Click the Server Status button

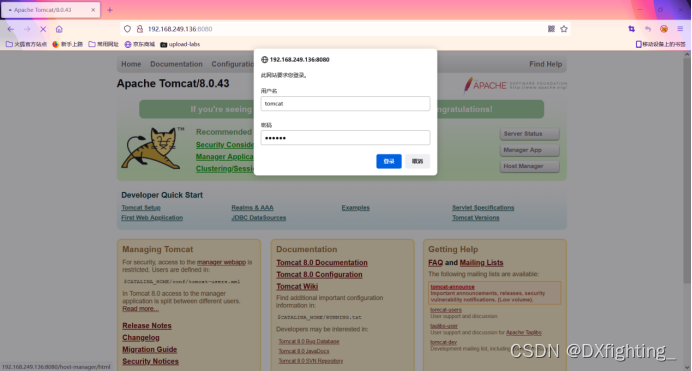tap(530, 134)
